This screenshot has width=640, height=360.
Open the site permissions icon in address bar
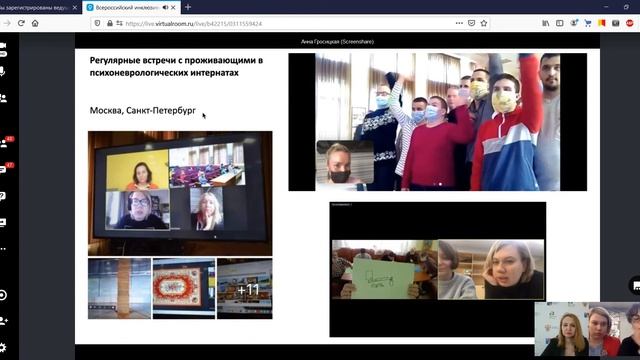click(119, 23)
